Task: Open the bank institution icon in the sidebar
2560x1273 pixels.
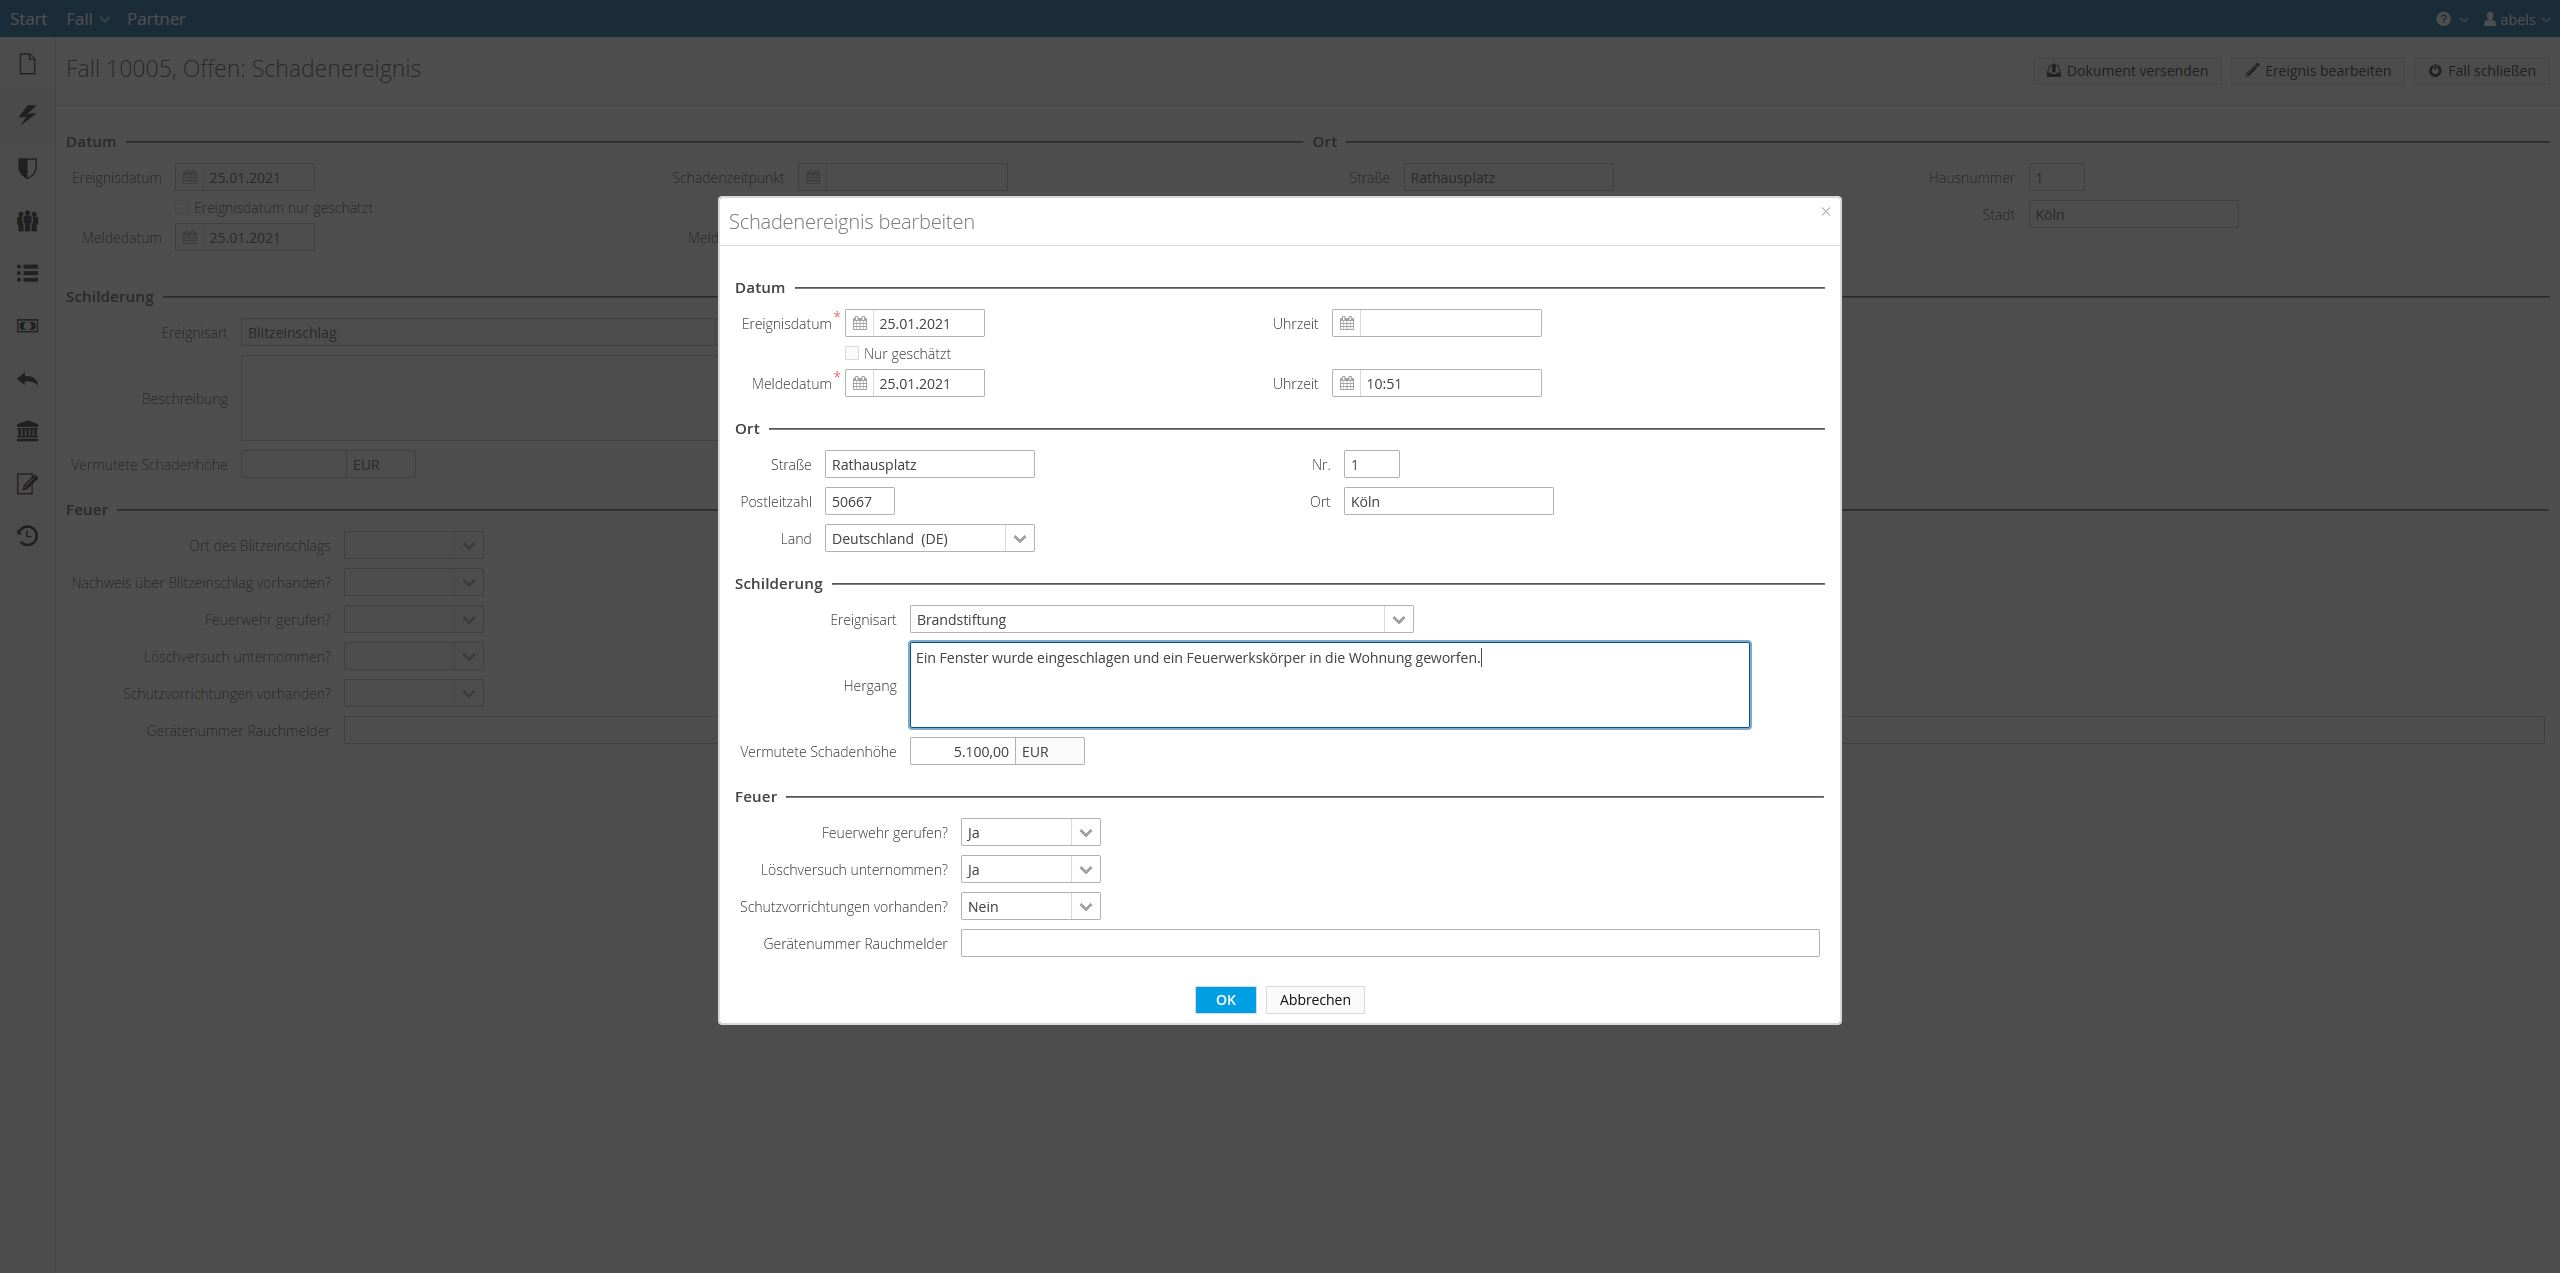Action: pos(27,431)
